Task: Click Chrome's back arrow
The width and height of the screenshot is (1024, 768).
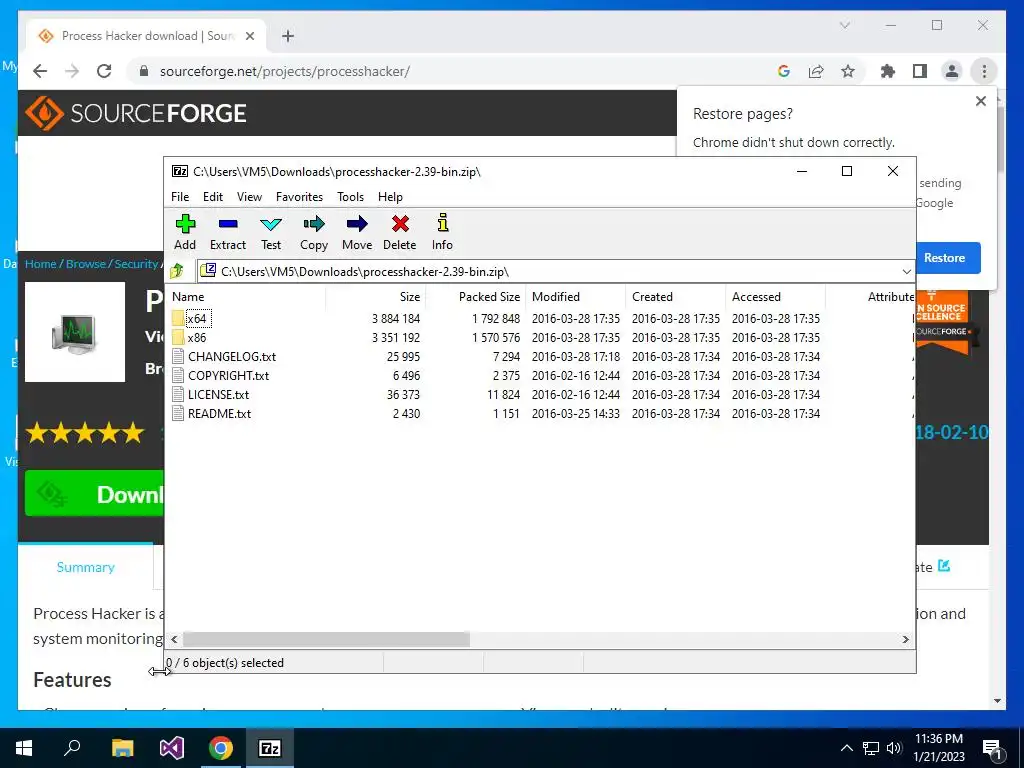Action: point(40,71)
